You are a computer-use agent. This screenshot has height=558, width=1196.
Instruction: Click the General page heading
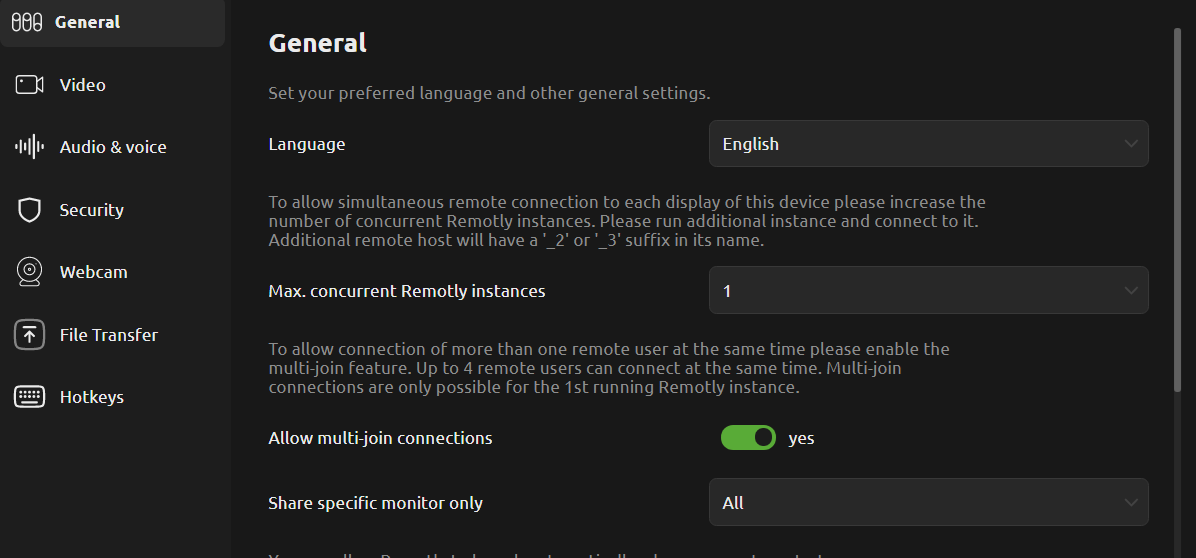click(317, 43)
